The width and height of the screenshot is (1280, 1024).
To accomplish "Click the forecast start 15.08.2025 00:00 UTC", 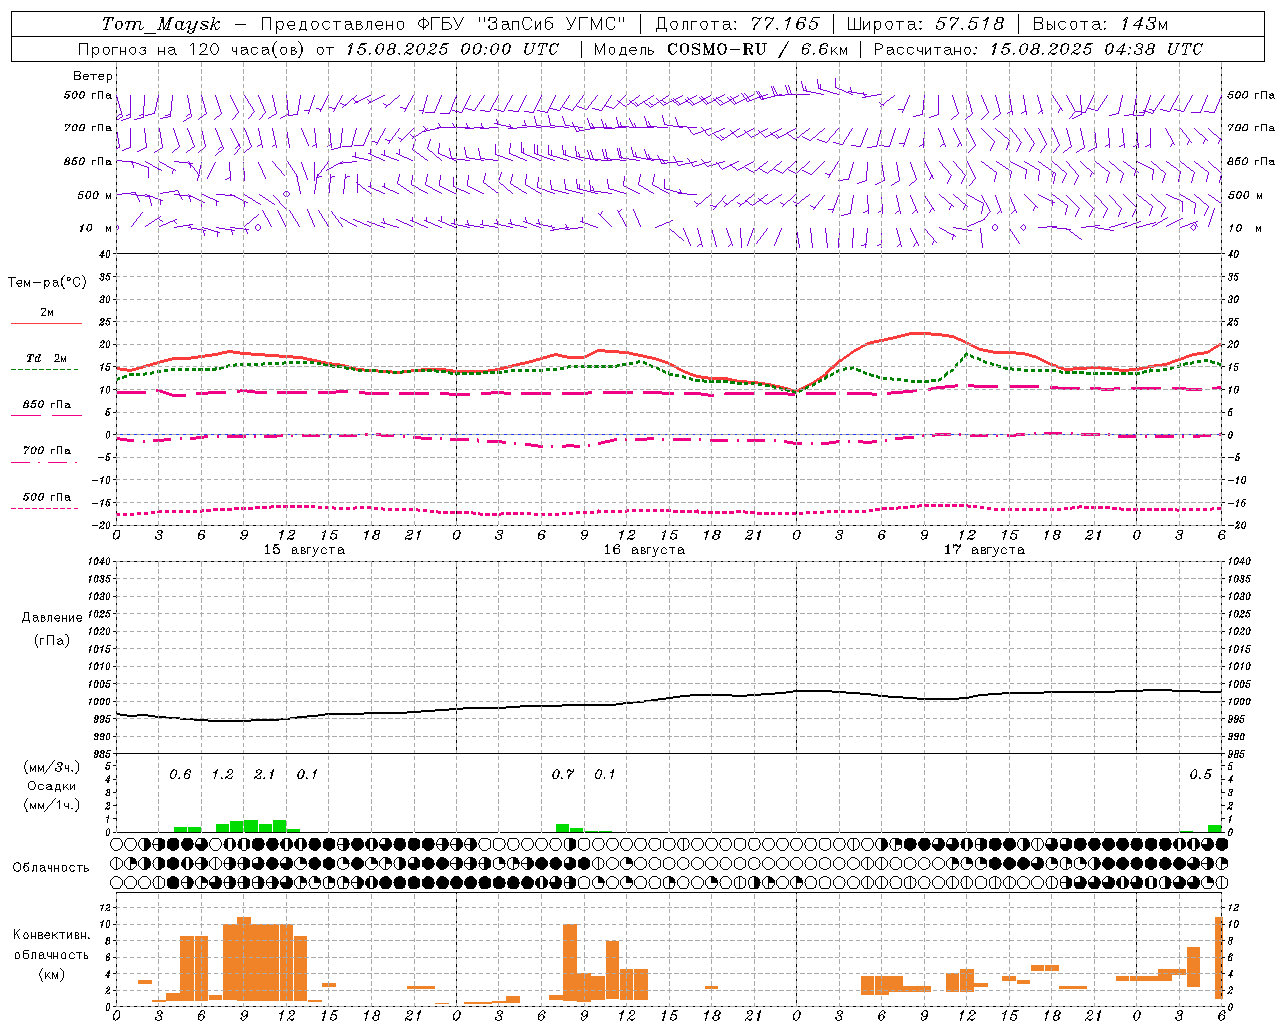I will (x=452, y=49).
